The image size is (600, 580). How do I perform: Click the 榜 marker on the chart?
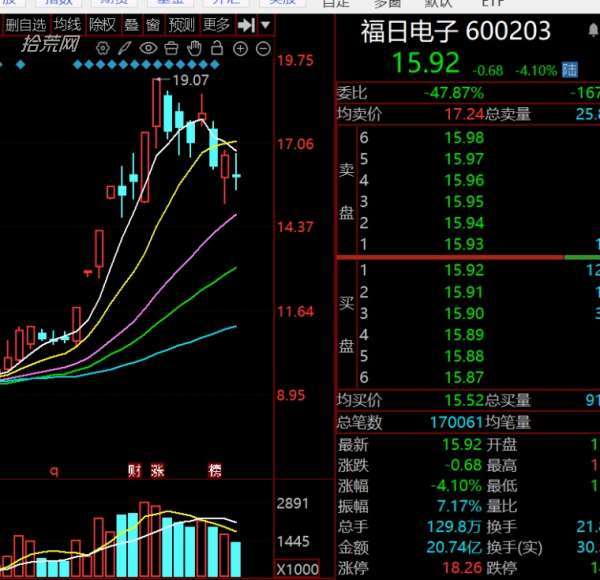[x=215, y=471]
